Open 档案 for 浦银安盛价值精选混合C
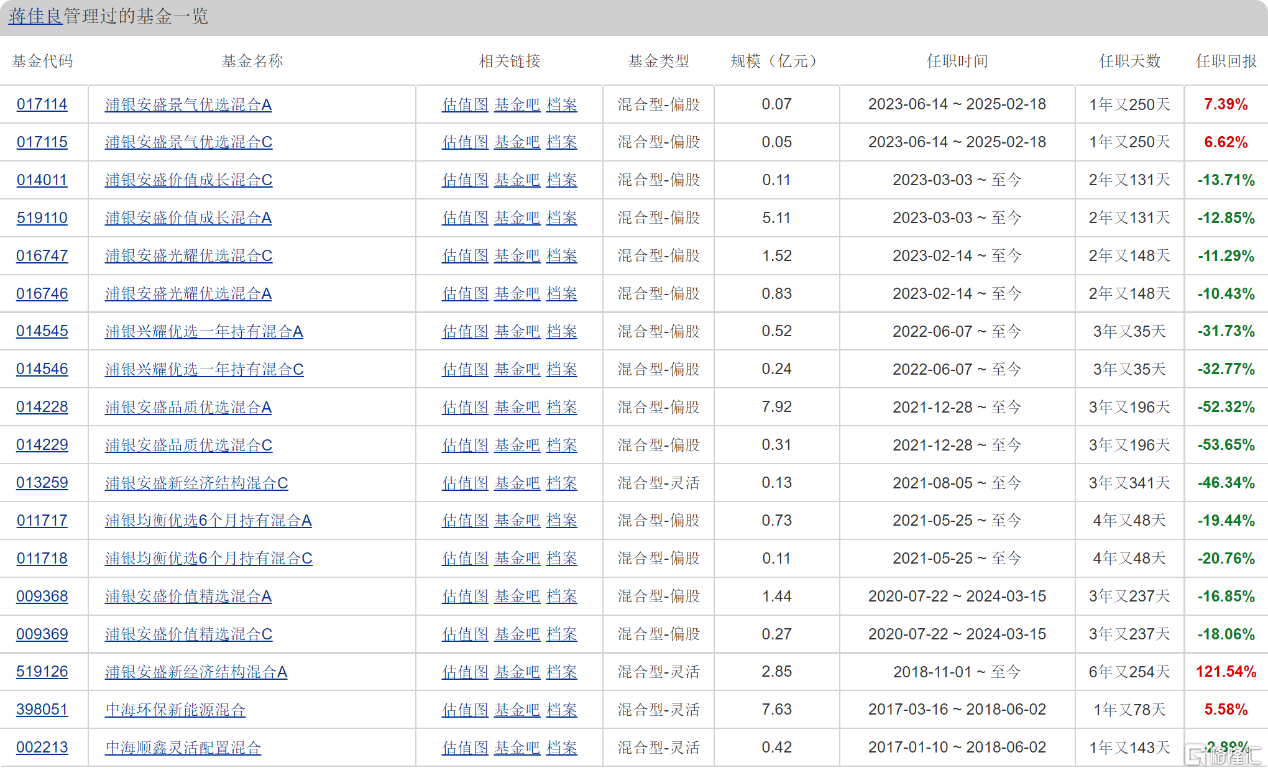This screenshot has height=773, width=1268. tap(562, 634)
